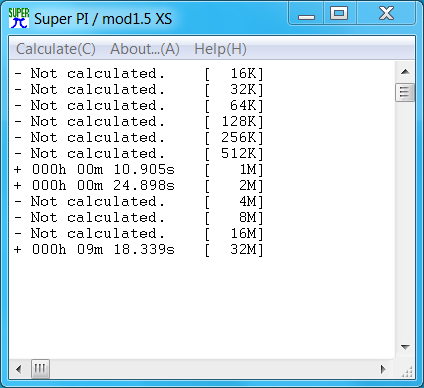This screenshot has height=388, width=424.
Task: Click the horizontal scrollbar thumb
Action: (x=40, y=369)
